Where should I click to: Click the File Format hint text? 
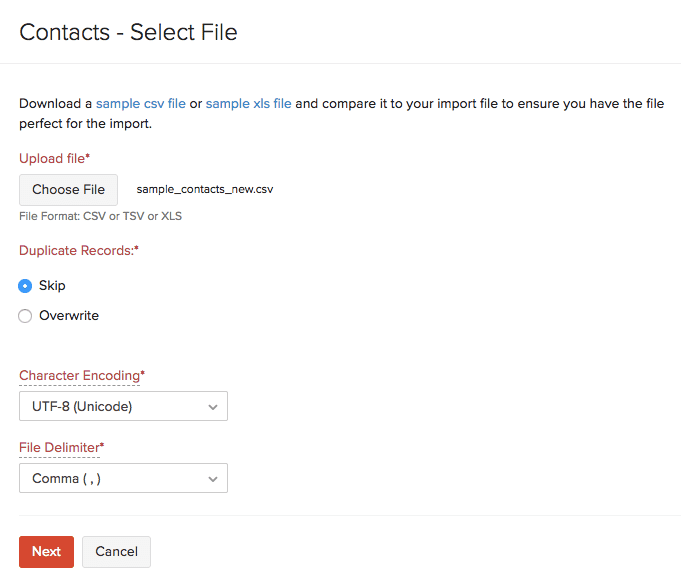[x=100, y=216]
